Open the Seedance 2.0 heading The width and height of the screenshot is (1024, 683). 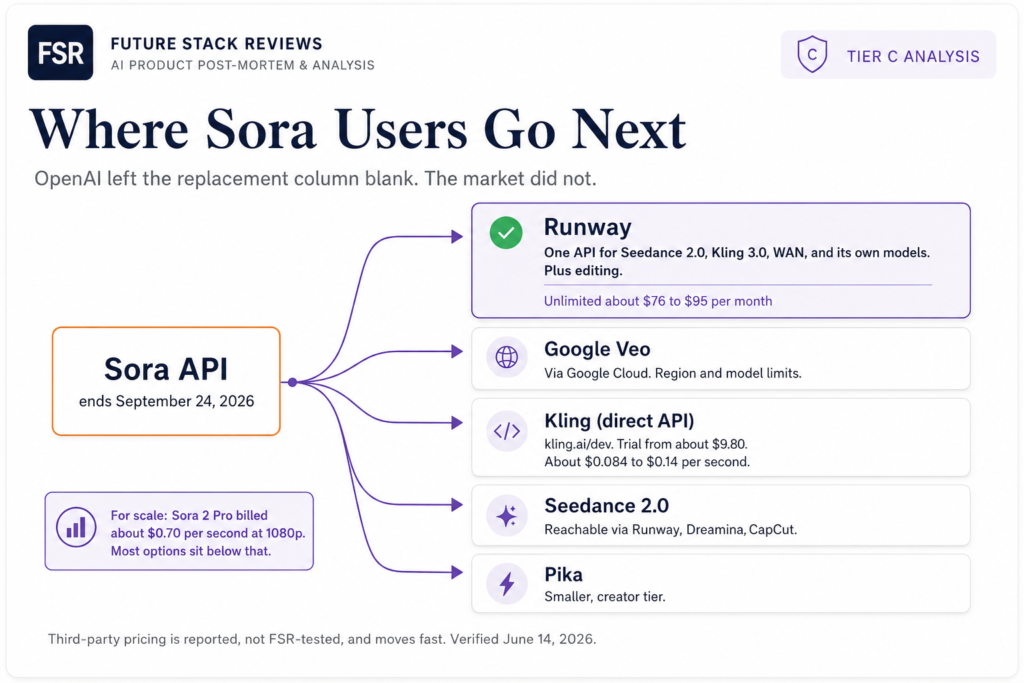(x=606, y=506)
